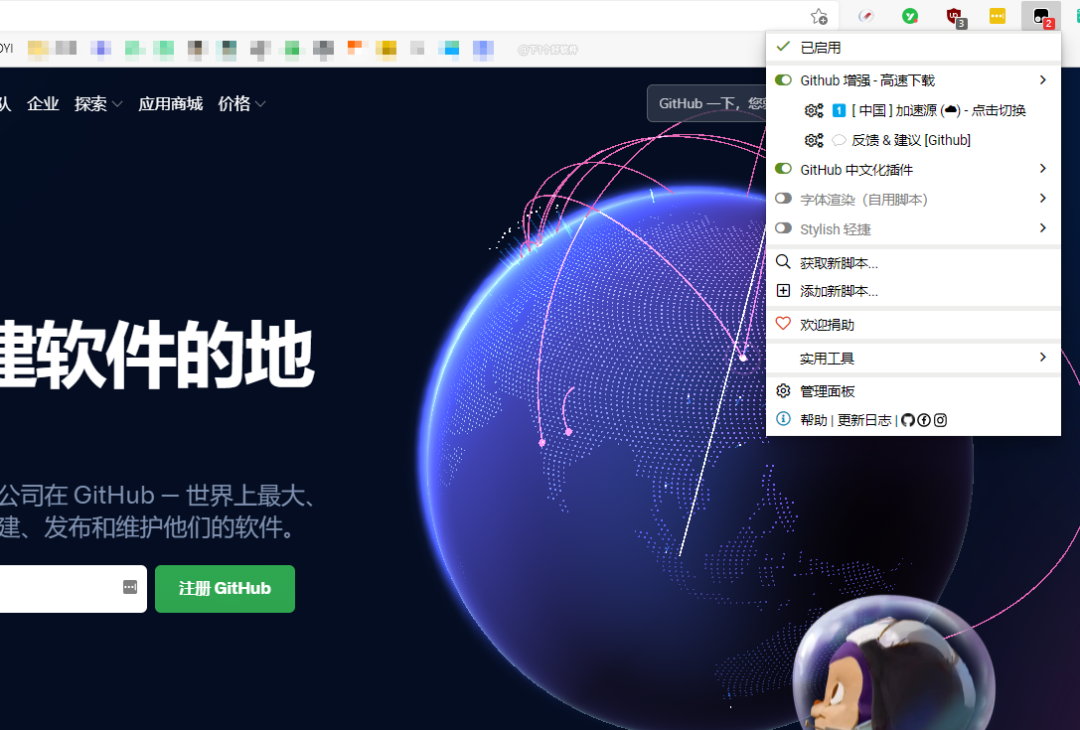
Task: Click the Instagram icon in Tampermonkey footer
Action: click(x=940, y=420)
